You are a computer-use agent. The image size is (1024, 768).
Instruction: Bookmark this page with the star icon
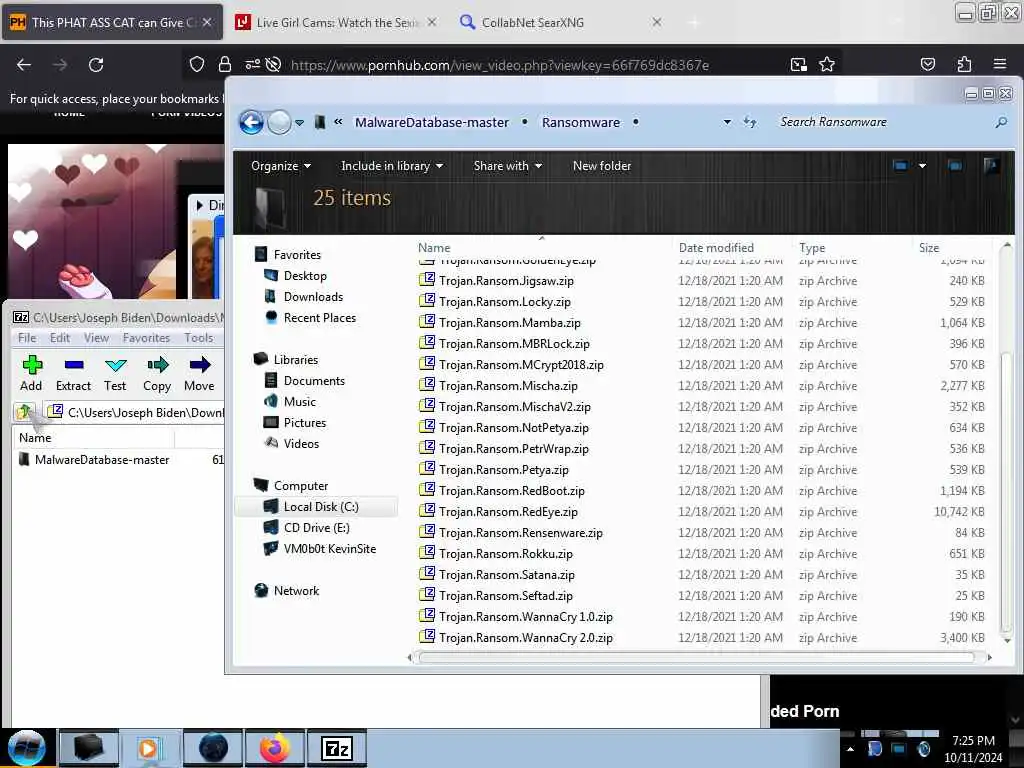coord(827,64)
